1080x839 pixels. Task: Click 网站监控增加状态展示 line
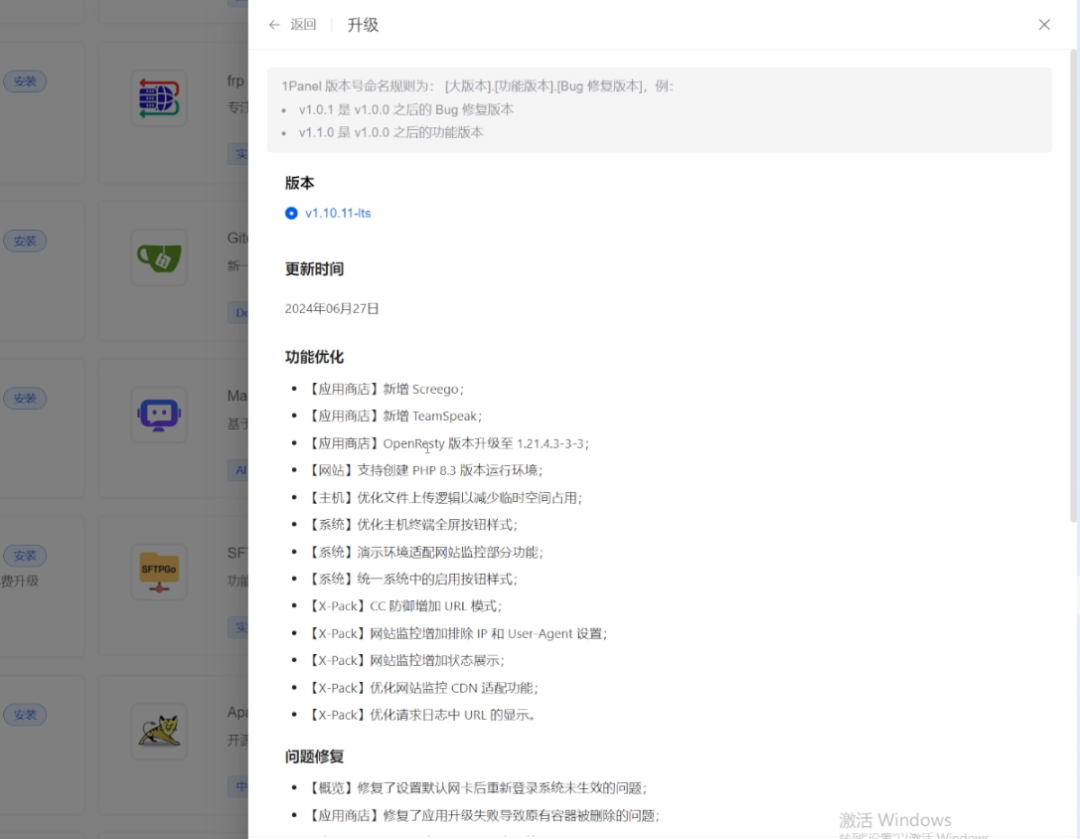point(406,661)
